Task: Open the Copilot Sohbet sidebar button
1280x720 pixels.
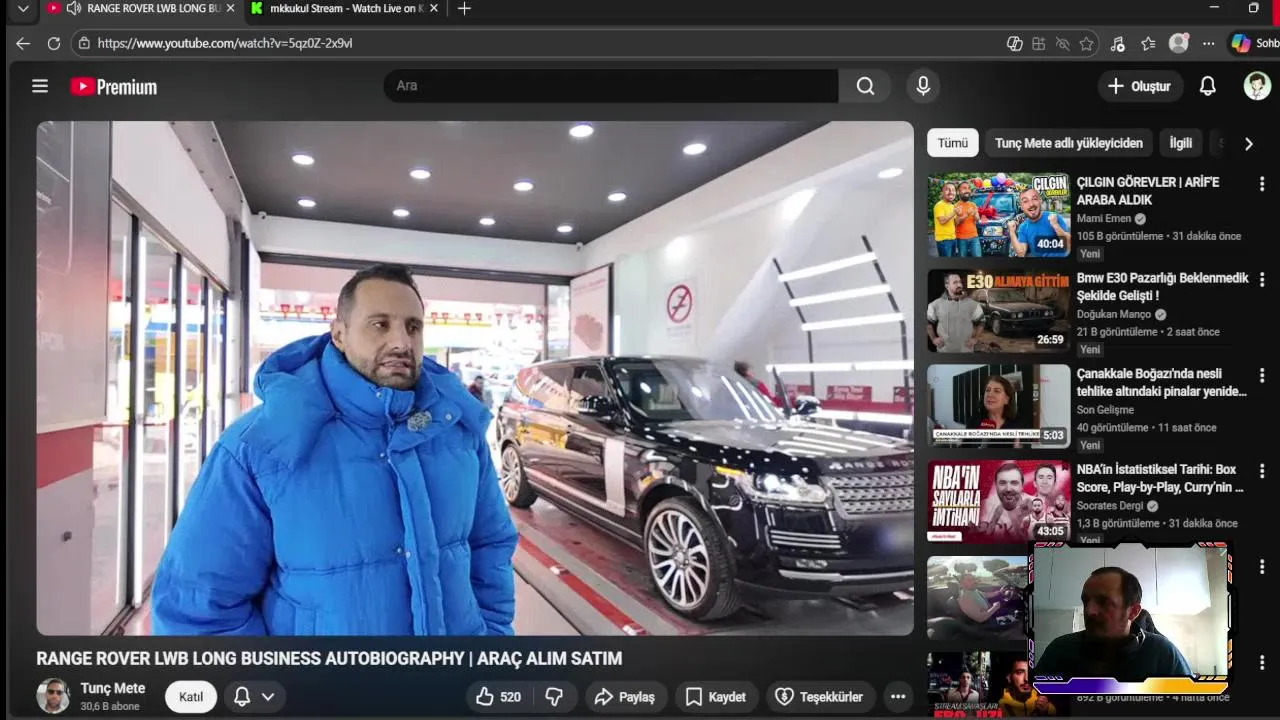Action: tap(1254, 43)
